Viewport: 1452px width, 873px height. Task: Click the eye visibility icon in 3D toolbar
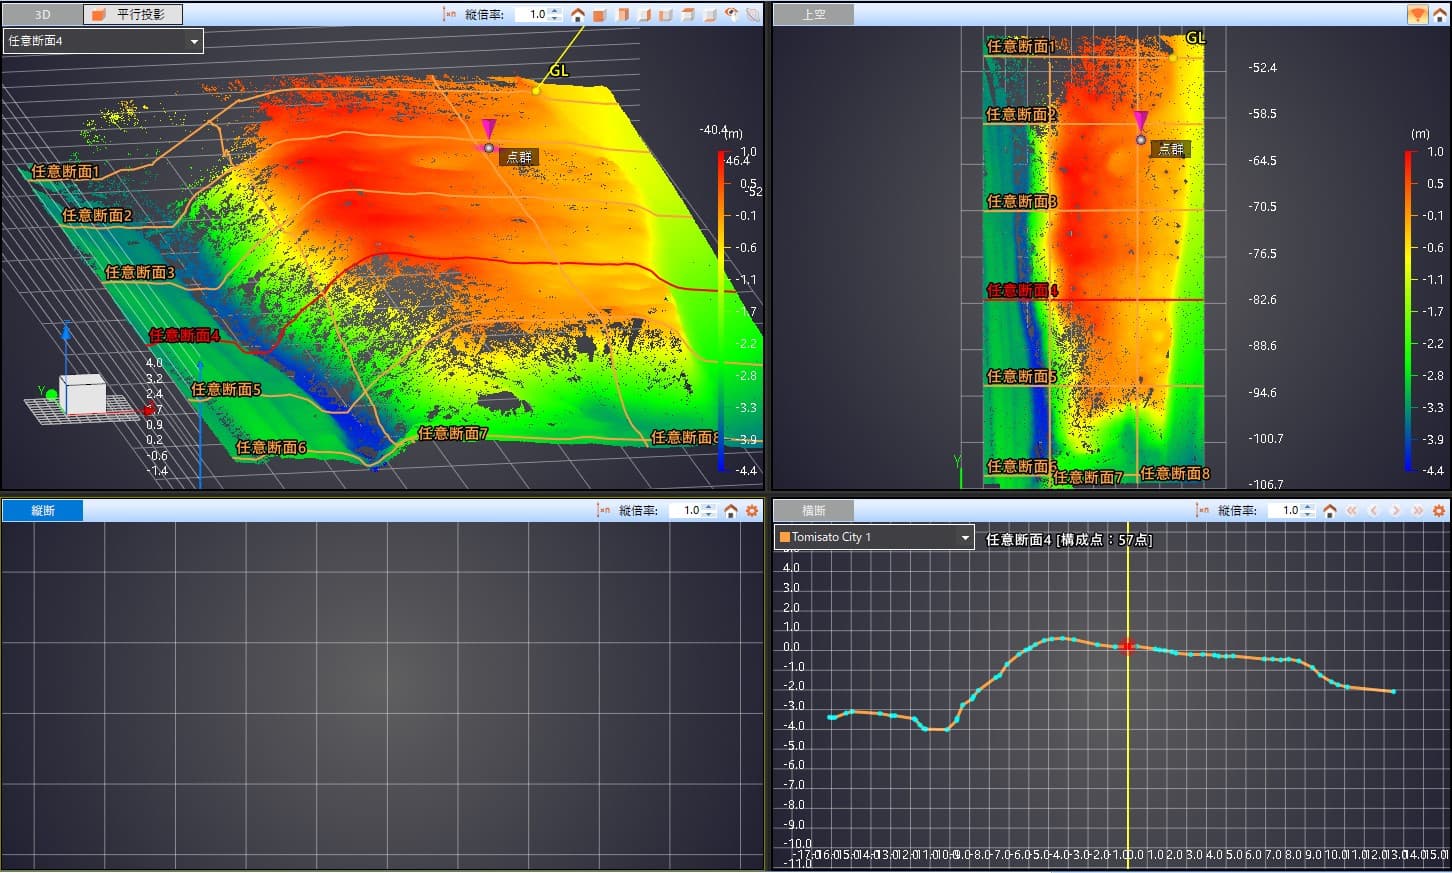coord(732,15)
